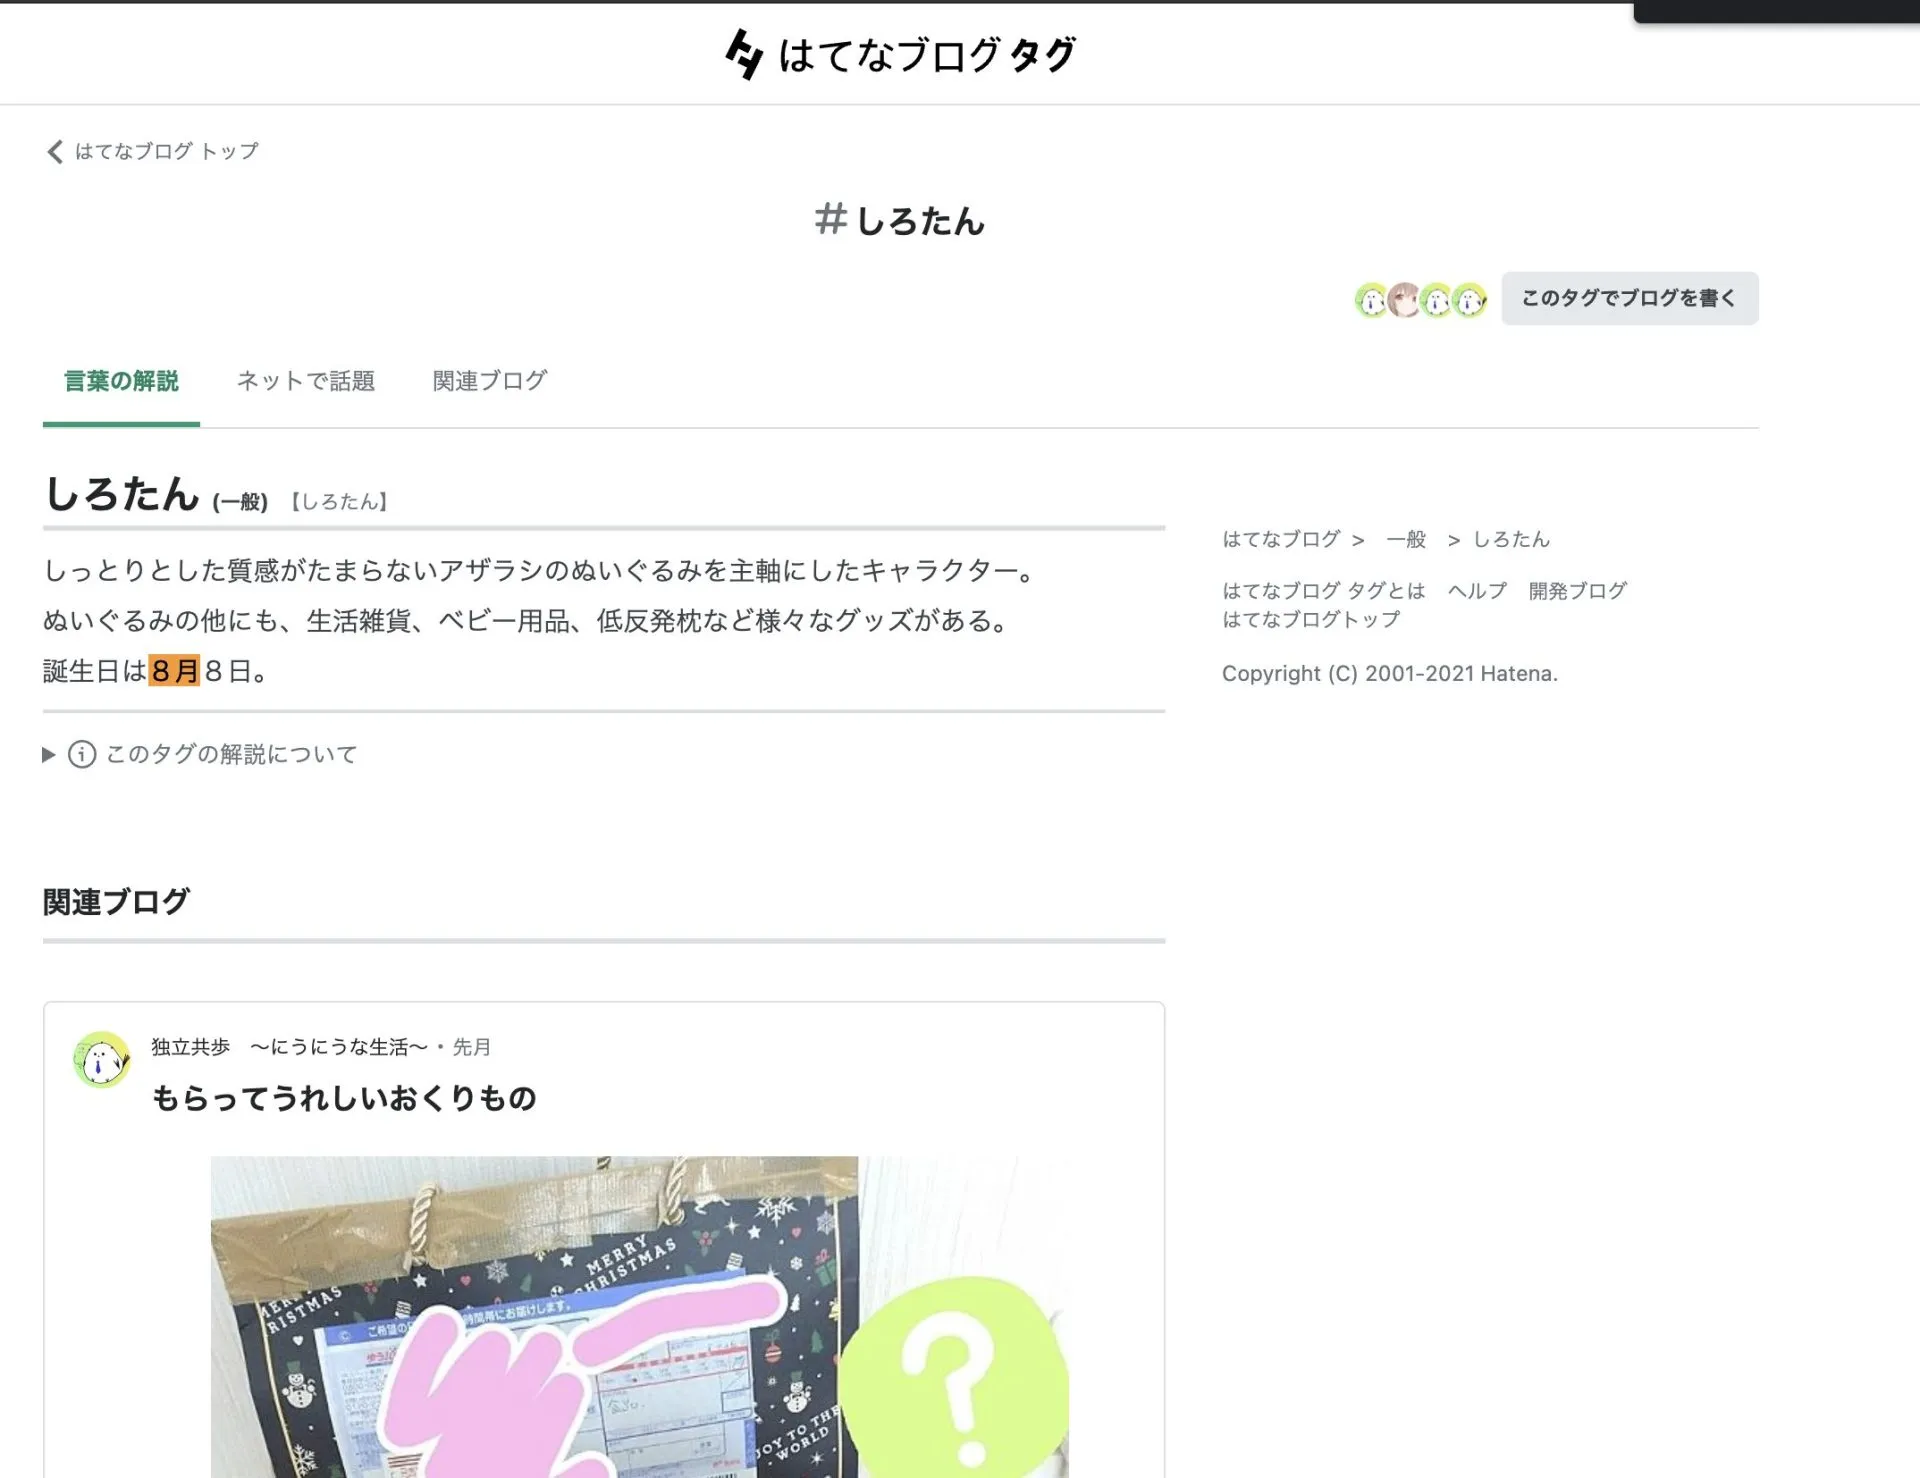
Task: Click the Christmas gift bag post thumbnail image
Action: [639, 1316]
